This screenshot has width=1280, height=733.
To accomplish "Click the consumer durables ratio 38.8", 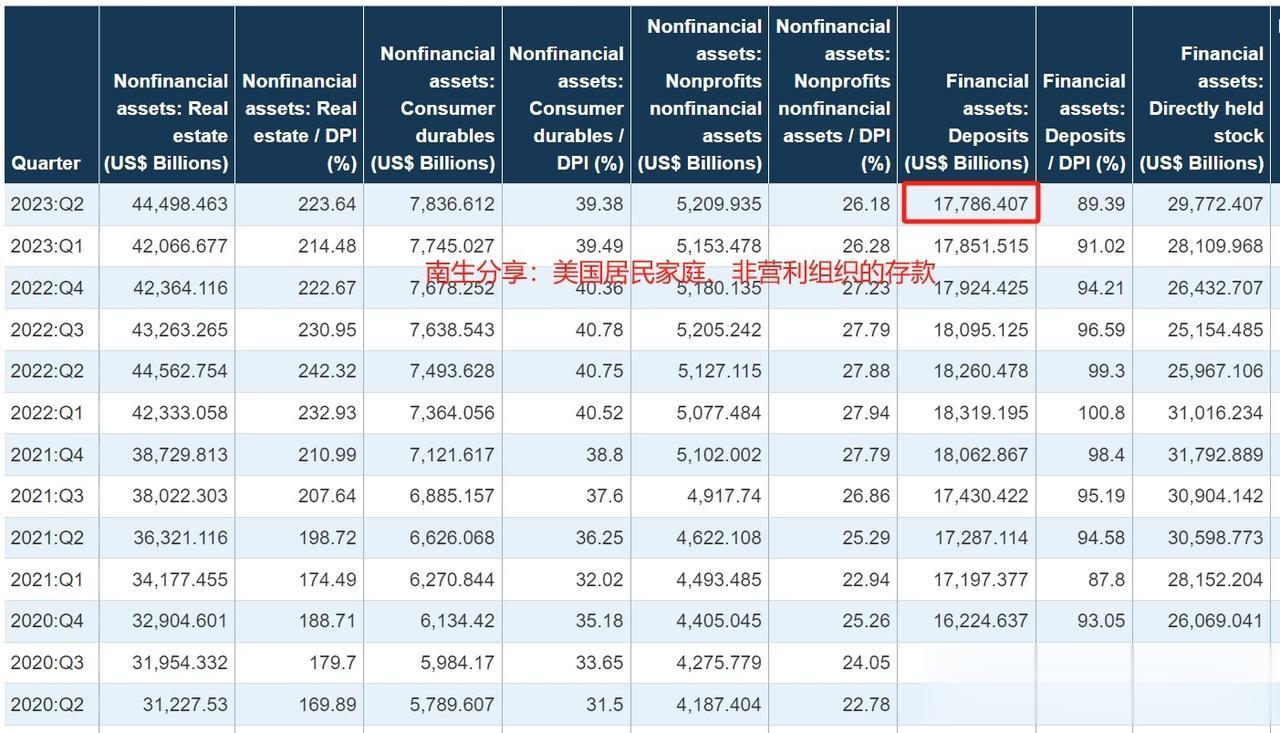I will (606, 454).
